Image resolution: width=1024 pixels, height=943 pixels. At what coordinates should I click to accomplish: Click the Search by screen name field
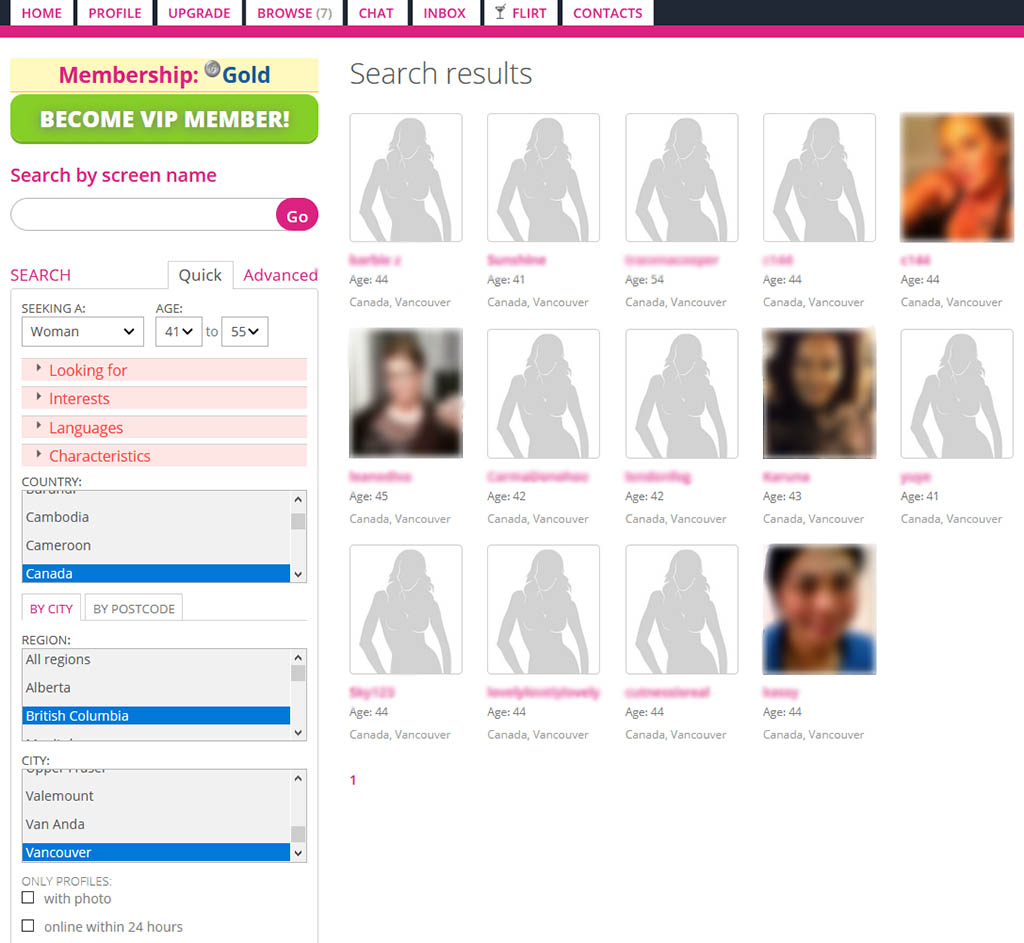tap(142, 215)
